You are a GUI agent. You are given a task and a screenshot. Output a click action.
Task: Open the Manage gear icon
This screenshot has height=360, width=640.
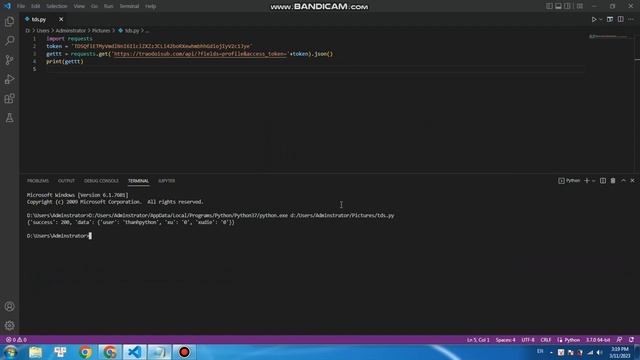[9, 325]
